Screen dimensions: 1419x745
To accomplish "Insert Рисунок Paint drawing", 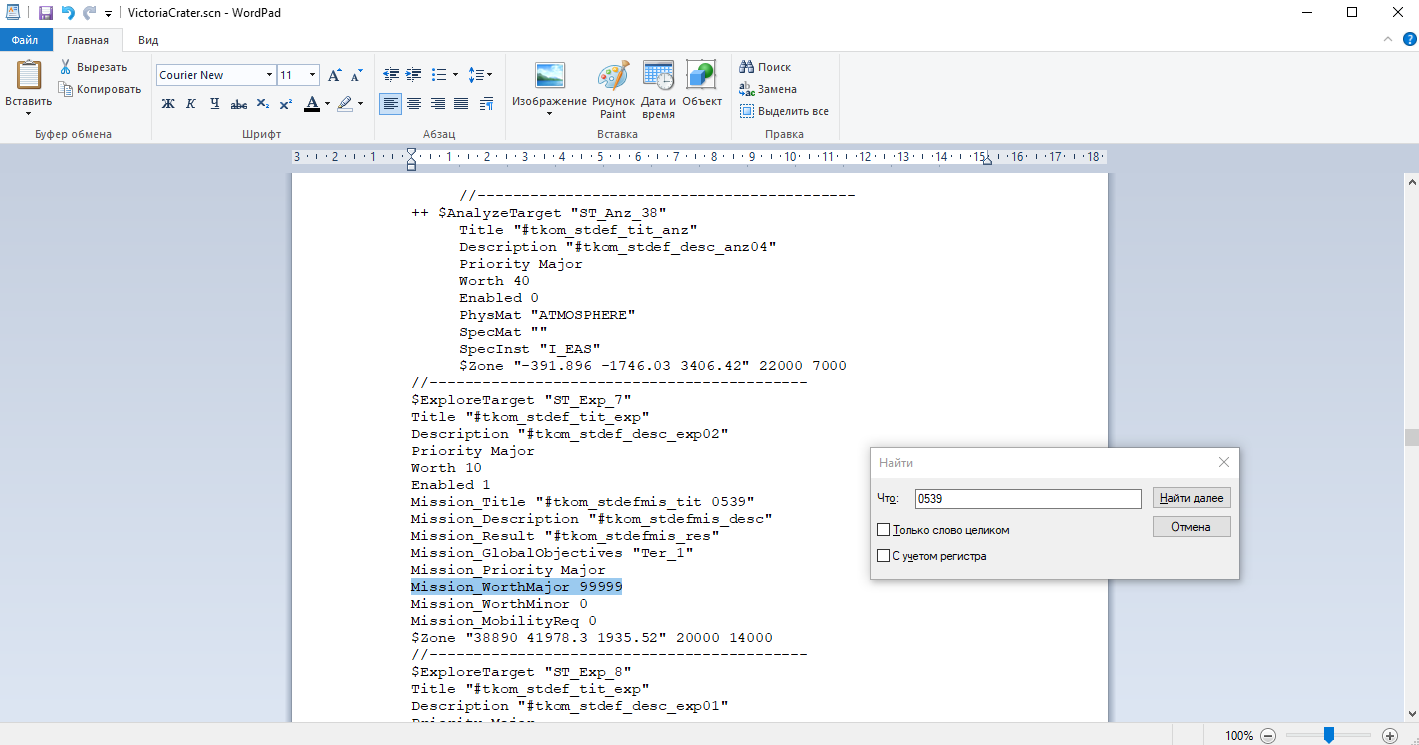I will click(613, 90).
